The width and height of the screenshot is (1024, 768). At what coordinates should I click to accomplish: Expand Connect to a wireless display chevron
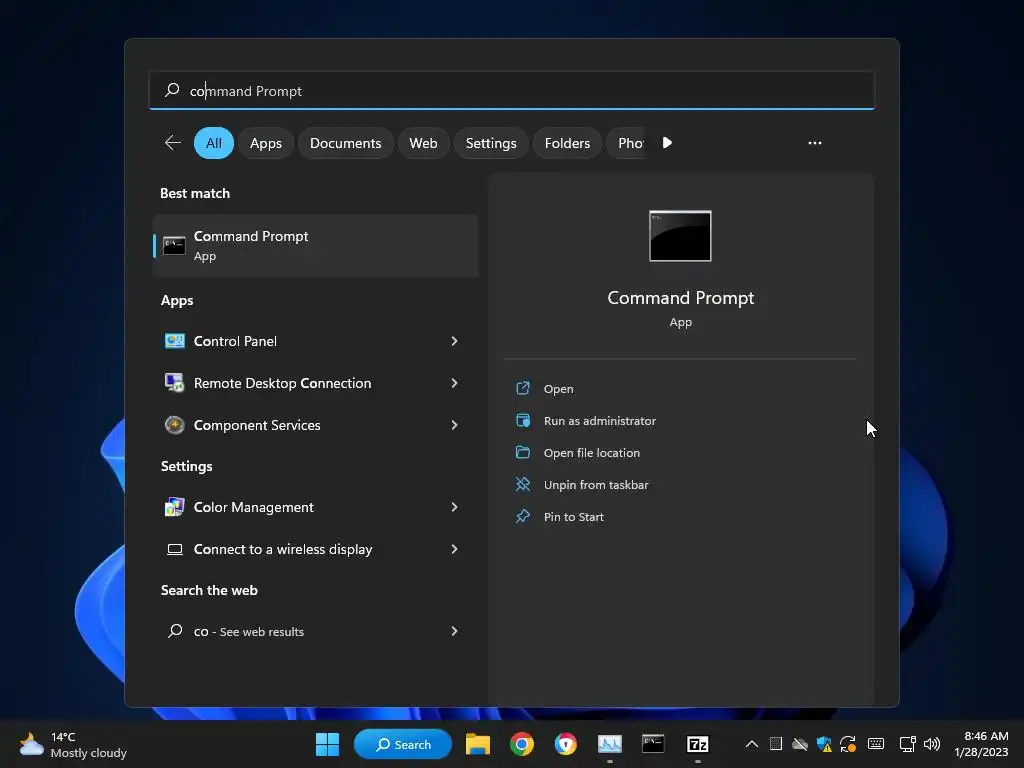pyautogui.click(x=455, y=549)
